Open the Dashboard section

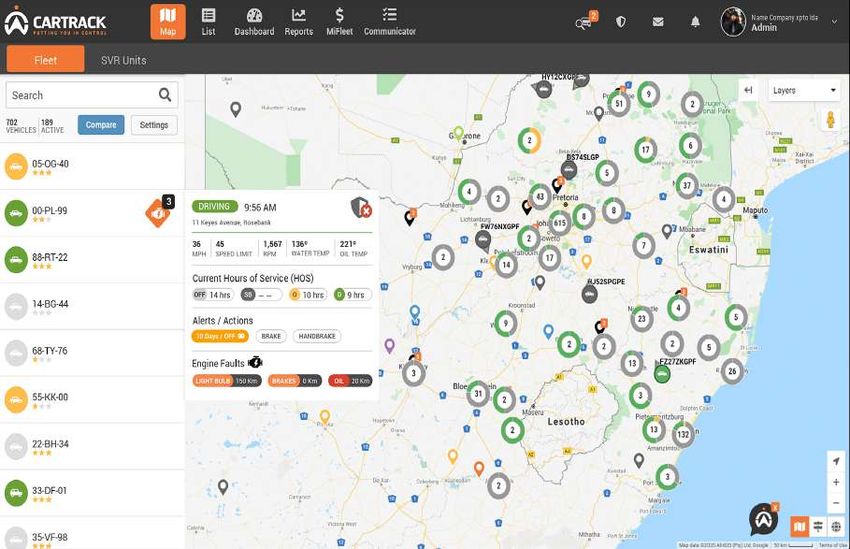coord(254,22)
